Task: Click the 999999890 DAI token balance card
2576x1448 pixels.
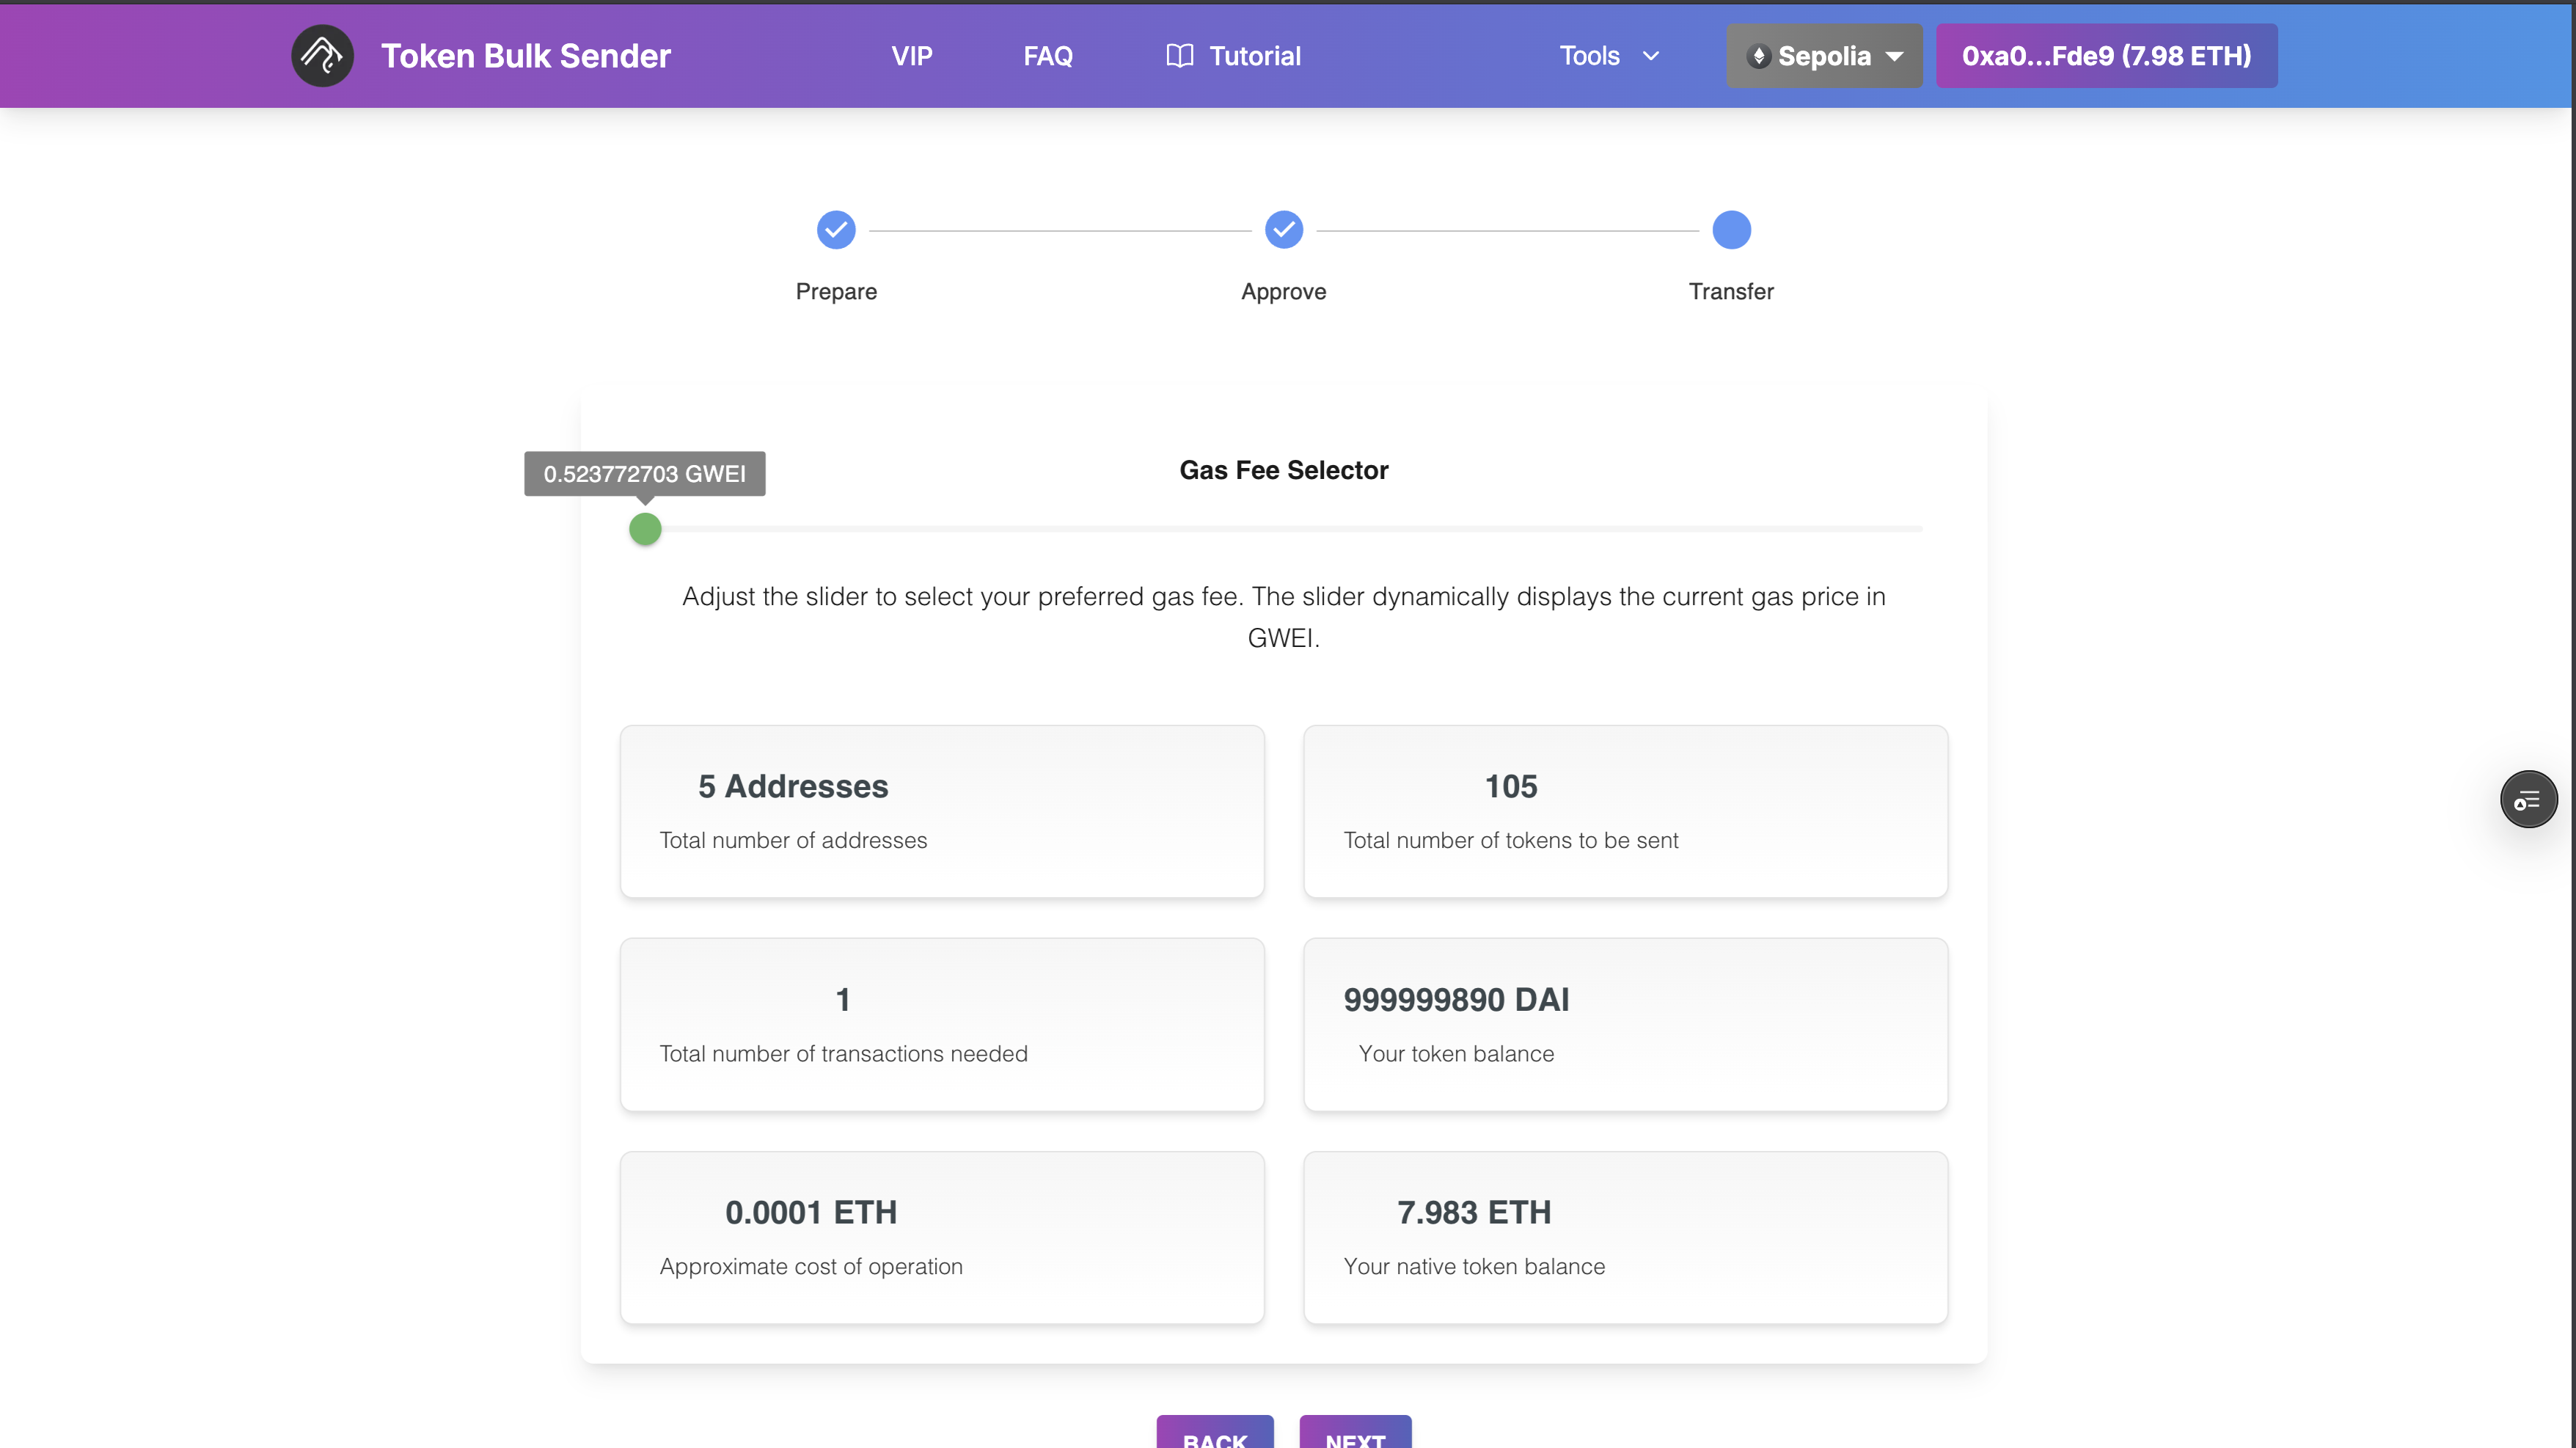Action: click(1624, 1024)
